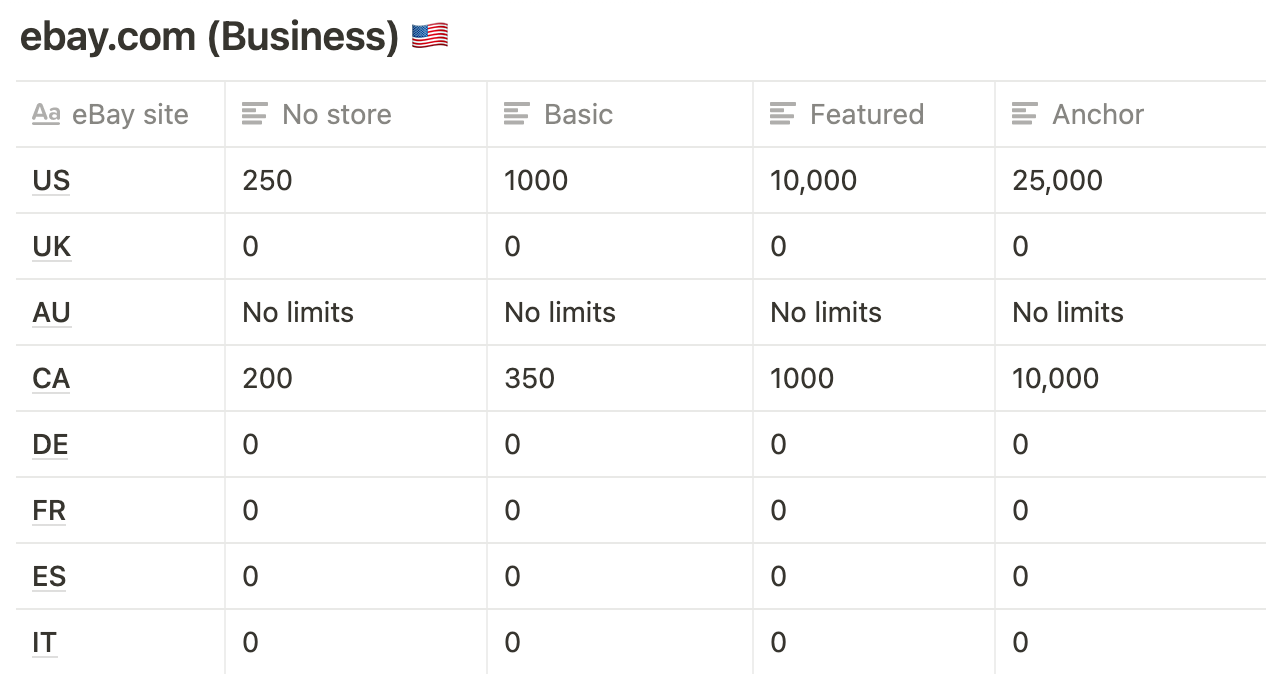
Task: Click the US flag emoji in the title
Action: tap(430, 37)
